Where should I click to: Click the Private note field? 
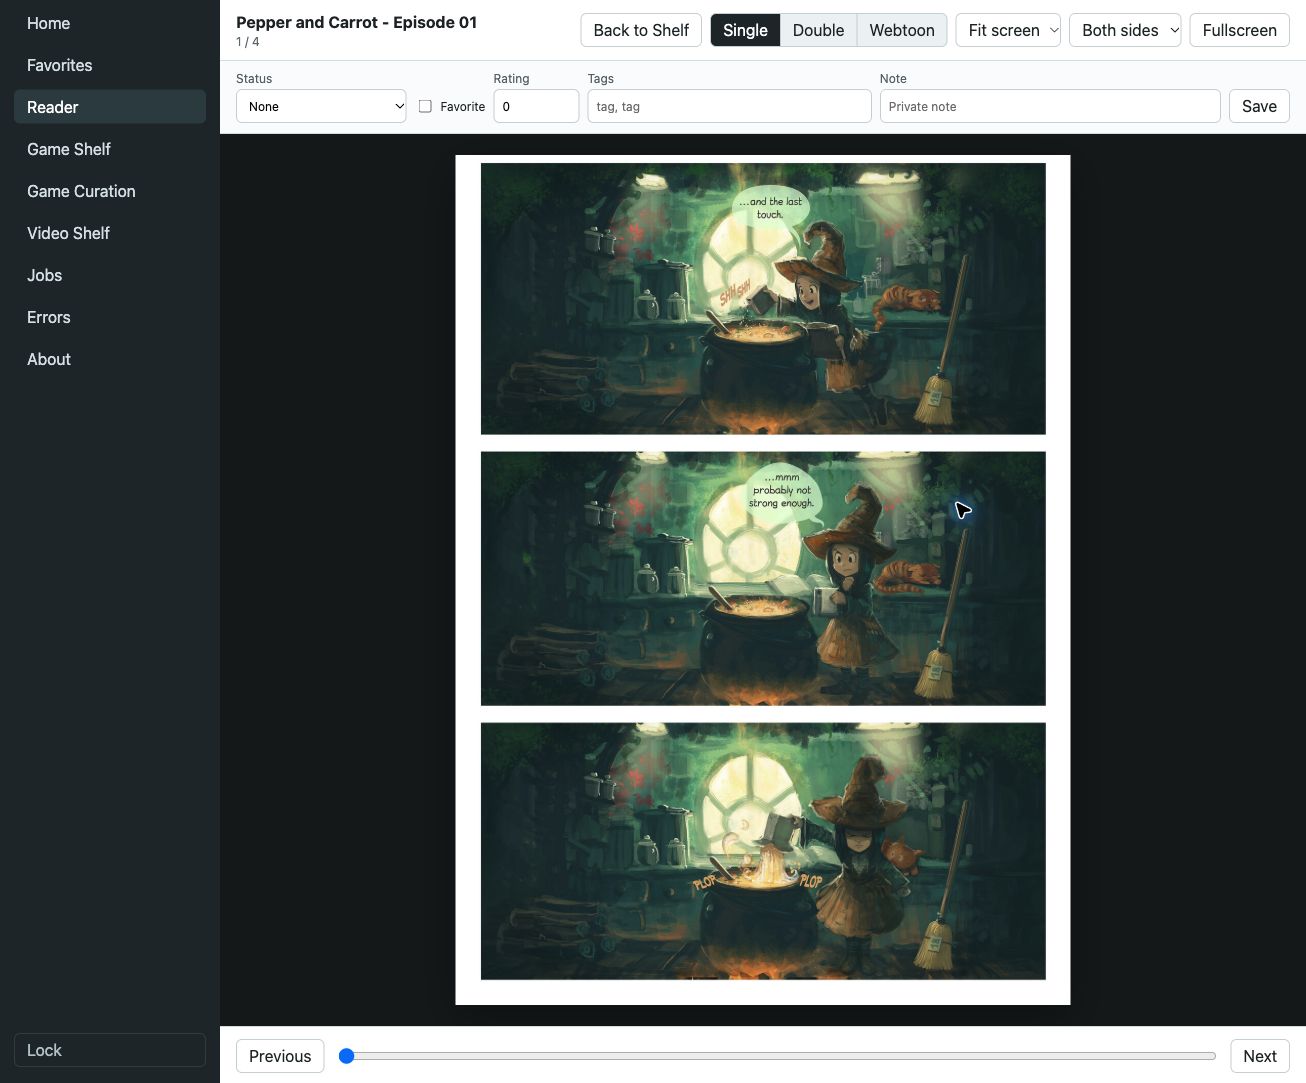tap(1050, 106)
